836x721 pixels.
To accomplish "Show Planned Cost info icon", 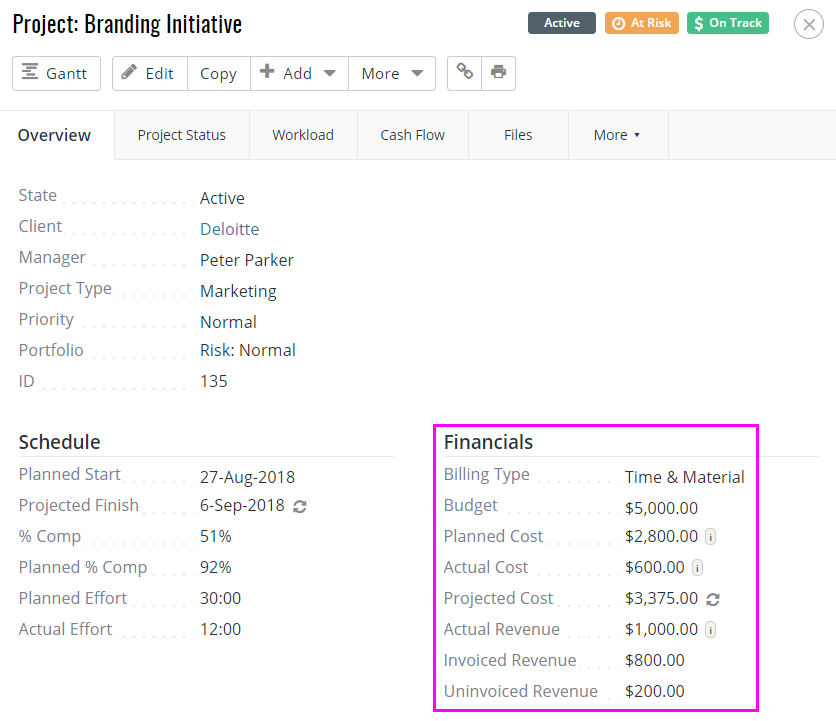I will pos(710,537).
